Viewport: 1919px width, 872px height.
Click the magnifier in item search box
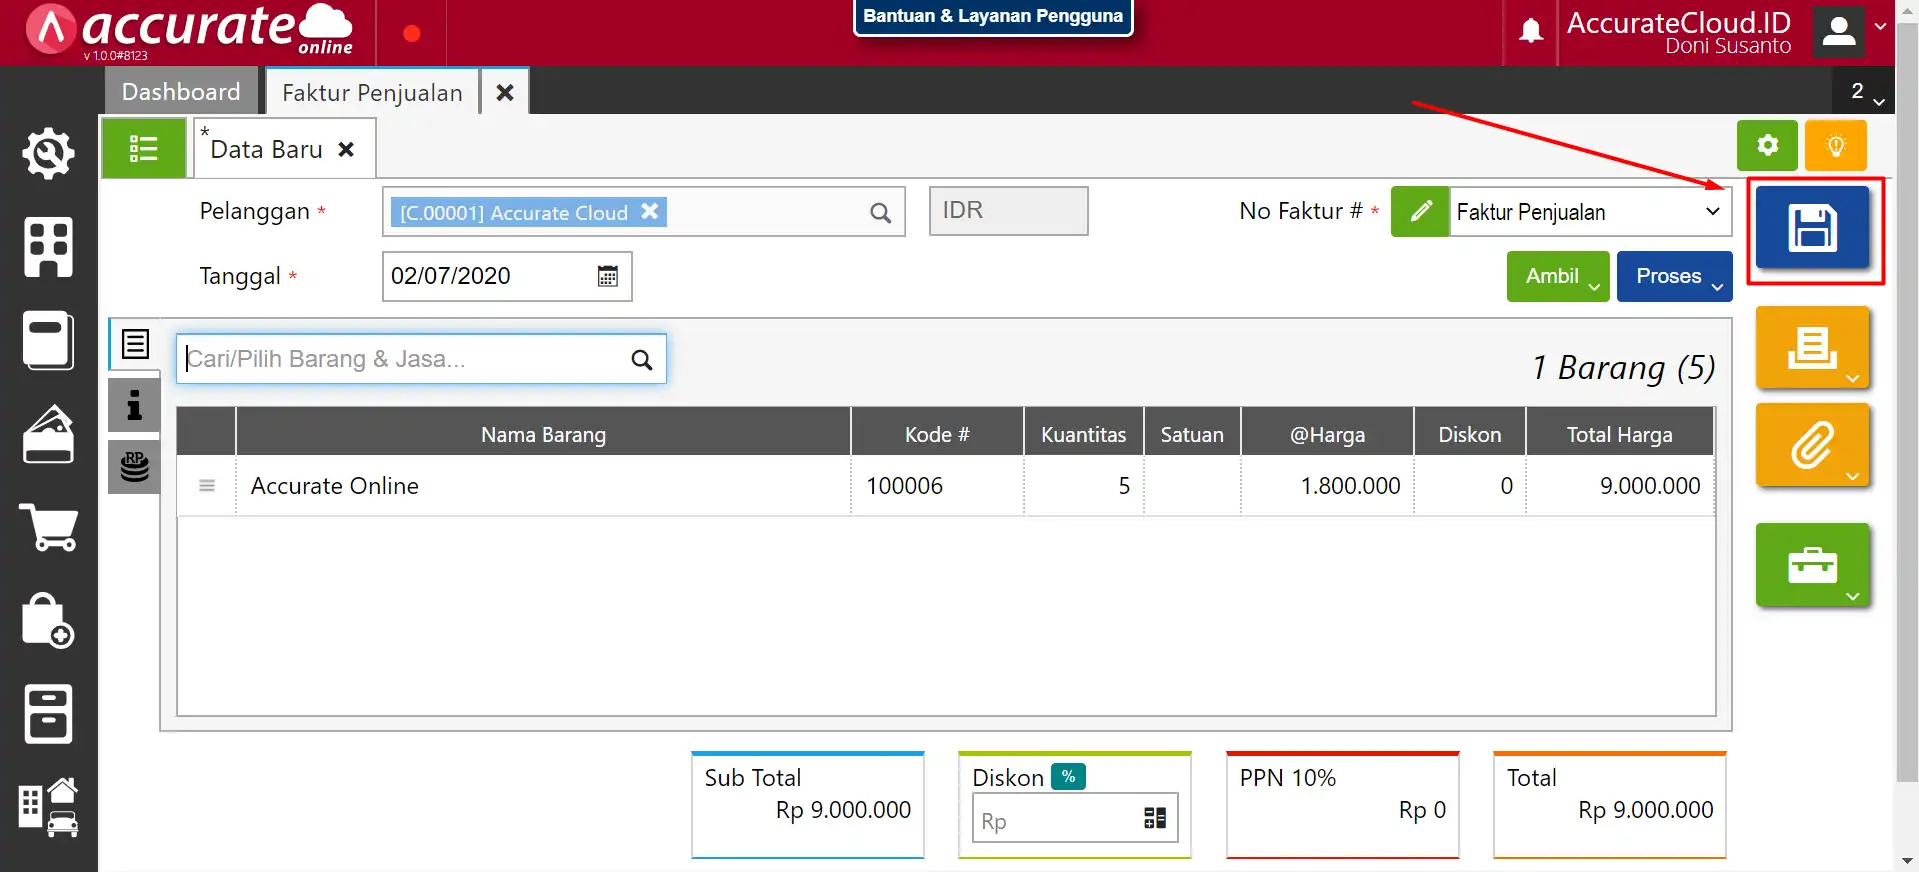(x=642, y=359)
